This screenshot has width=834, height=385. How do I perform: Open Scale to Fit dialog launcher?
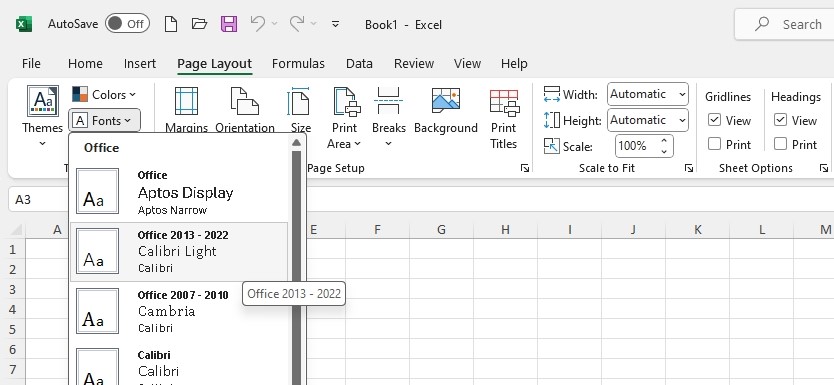click(x=689, y=168)
